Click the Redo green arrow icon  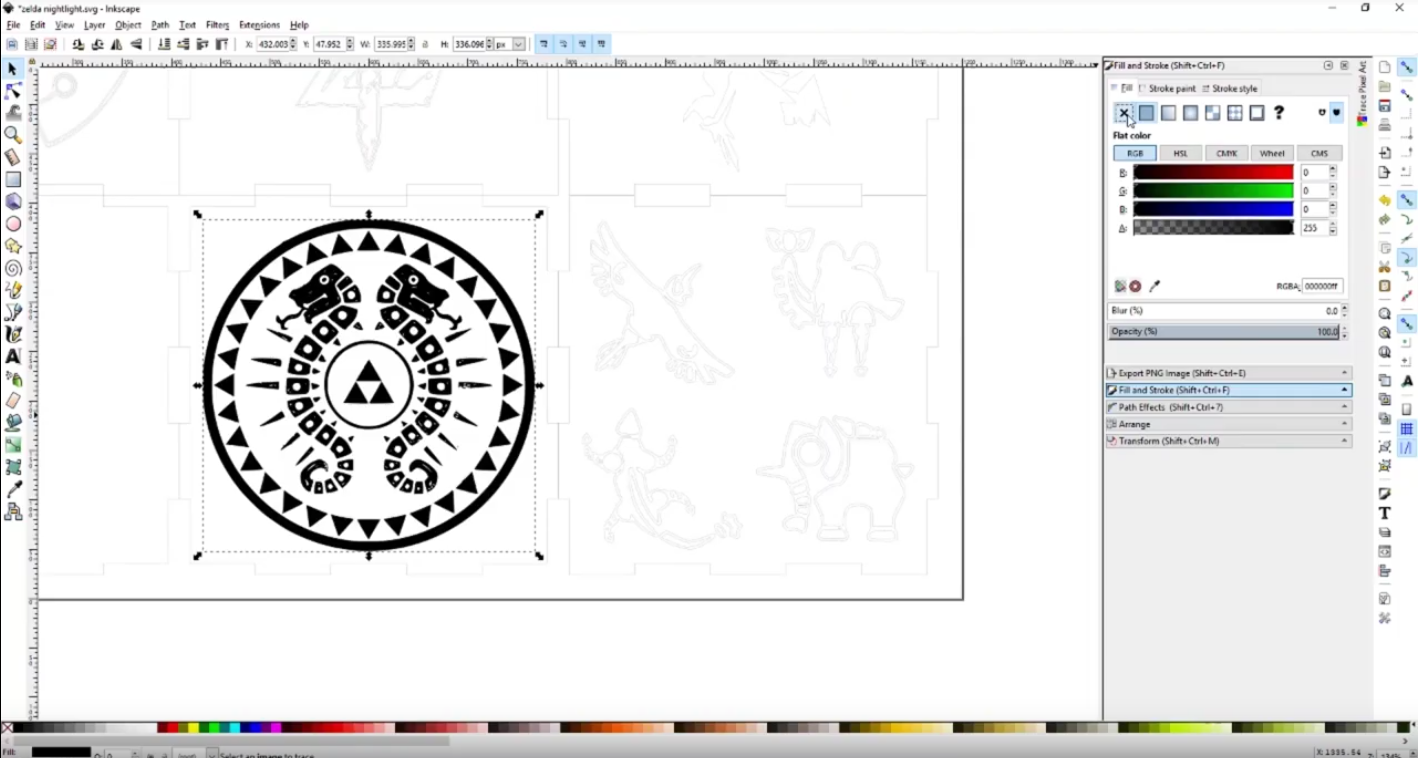coord(1384,220)
